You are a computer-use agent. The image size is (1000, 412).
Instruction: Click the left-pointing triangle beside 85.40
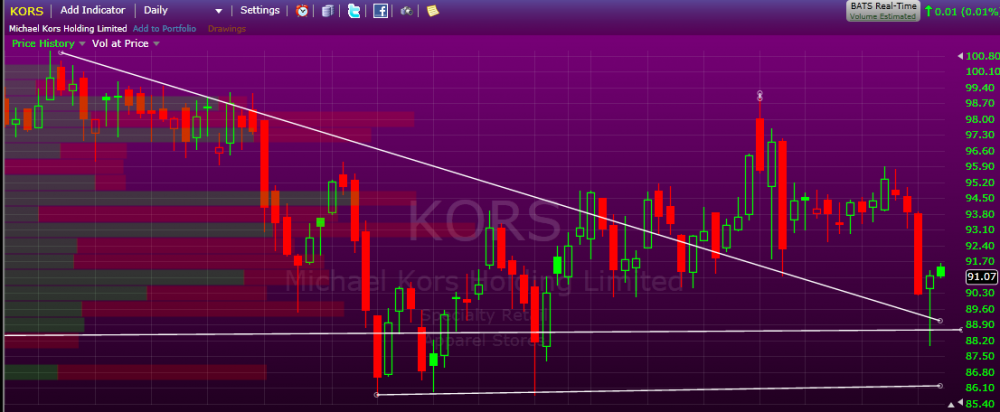click(x=960, y=404)
